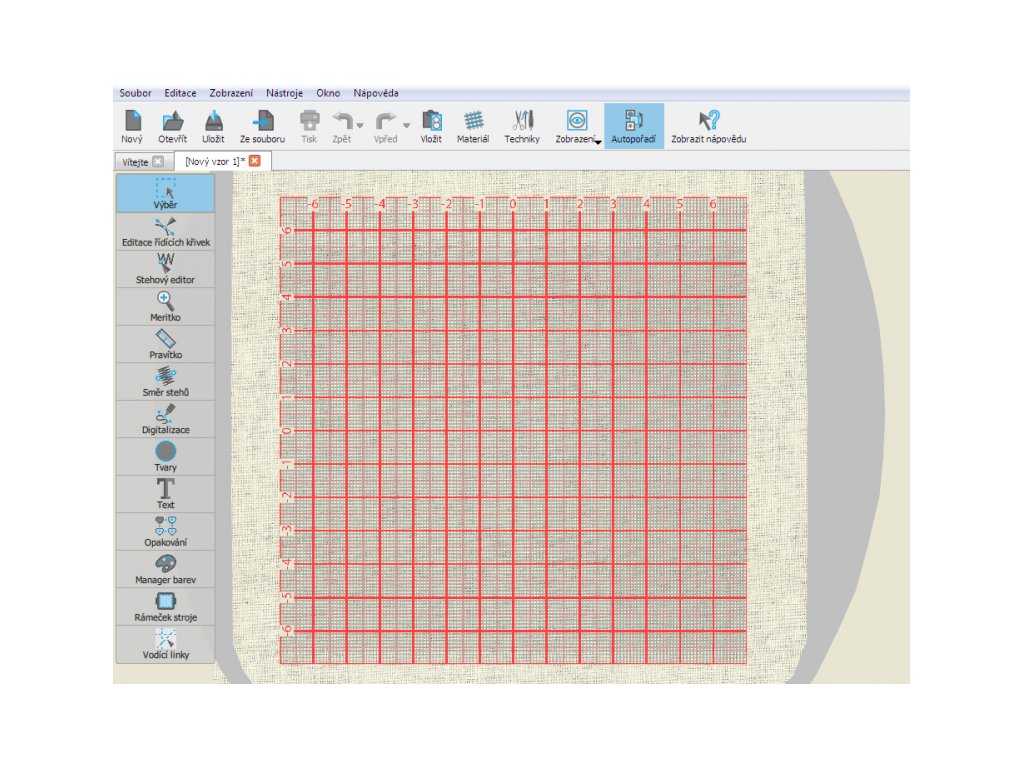
Task: Open the Manager barev palette
Action: 165,569
